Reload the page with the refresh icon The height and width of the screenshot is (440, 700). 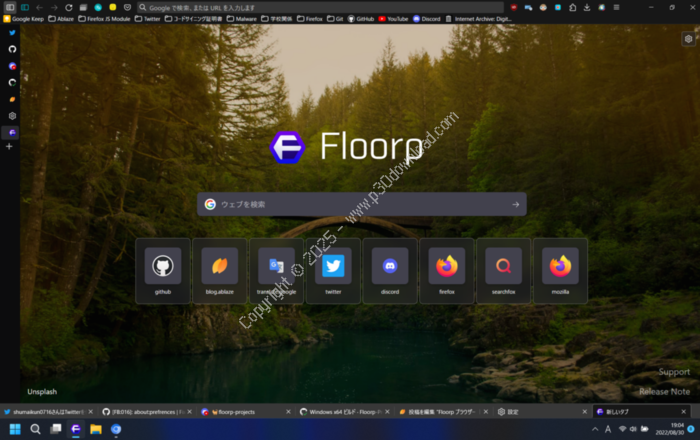[x=69, y=7]
